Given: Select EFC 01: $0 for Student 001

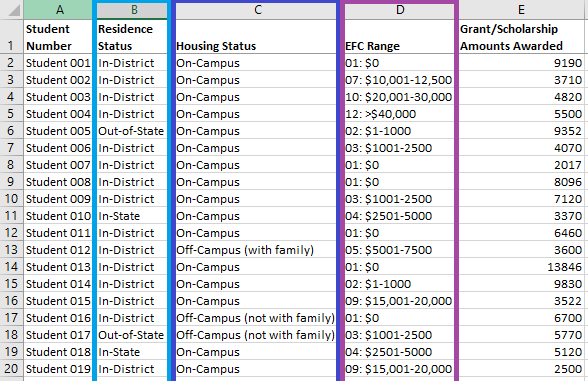Looking at the screenshot, I should (x=400, y=63).
